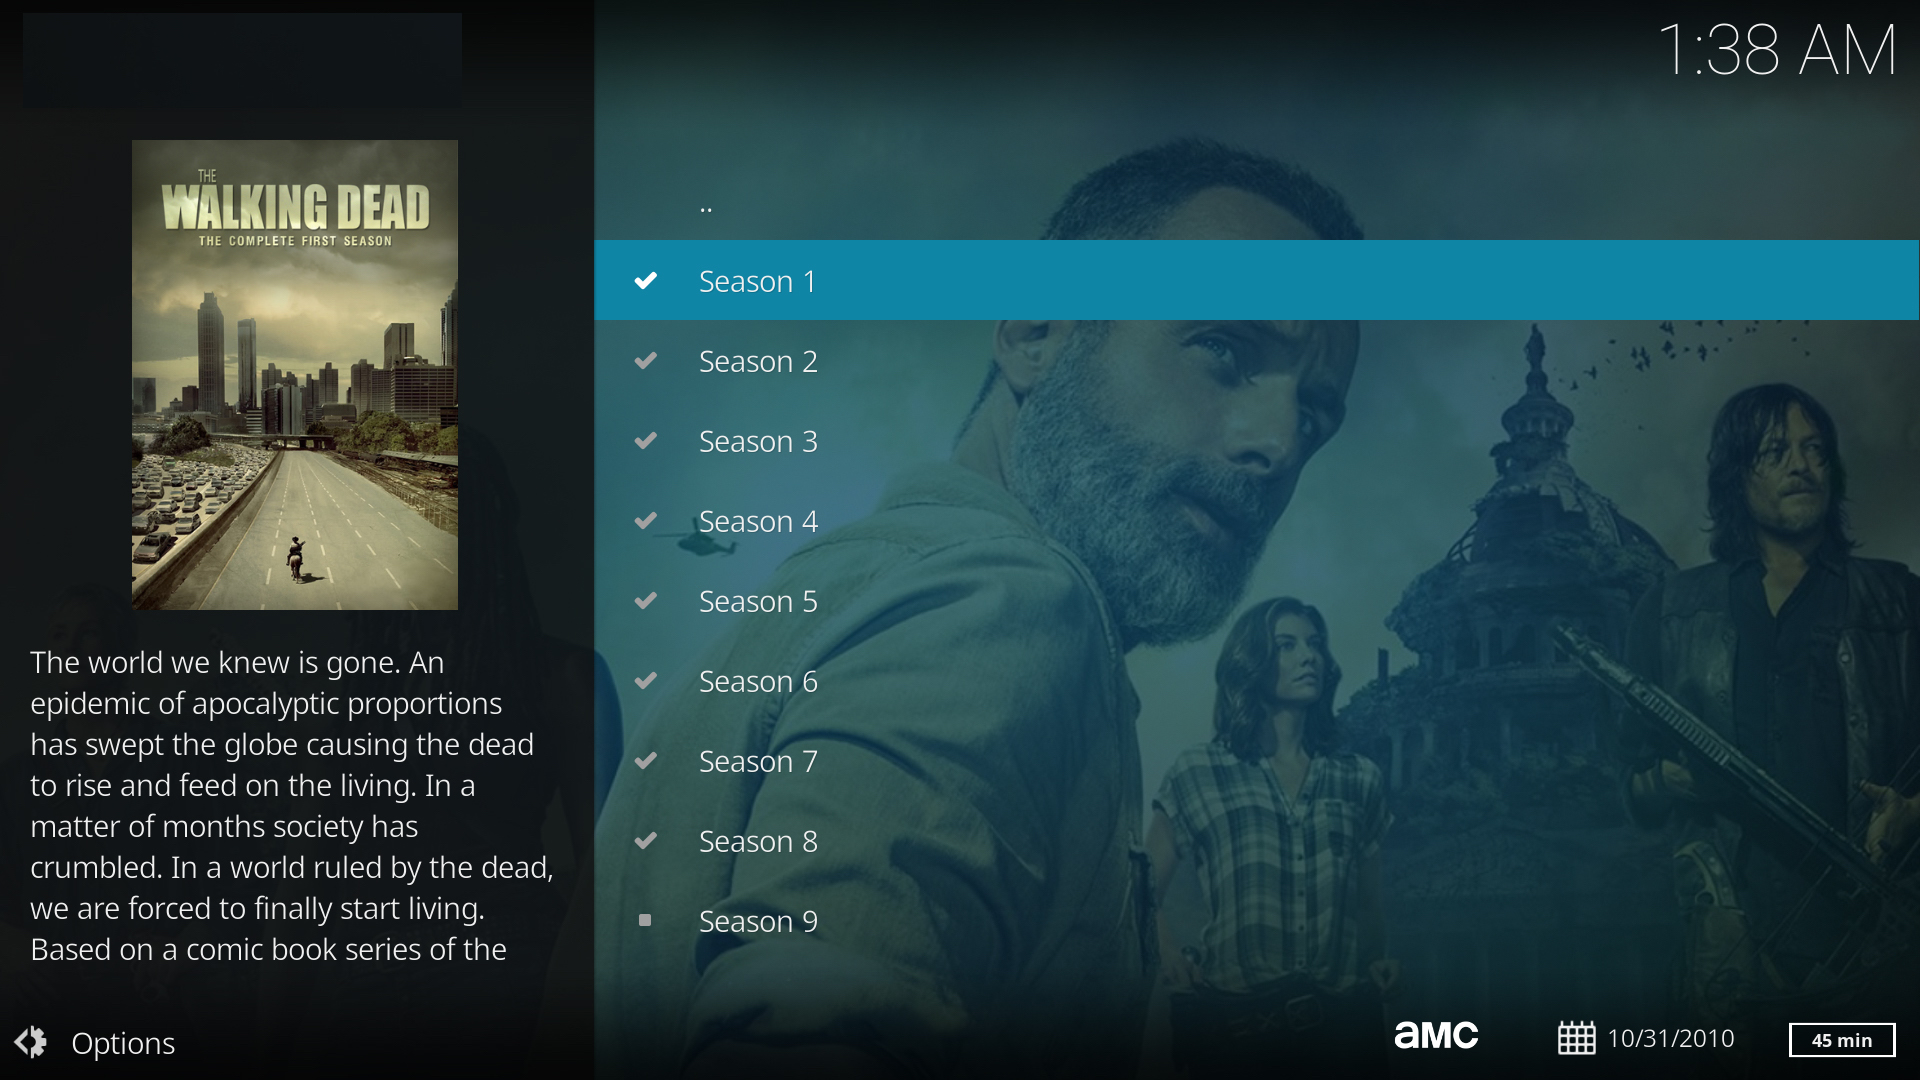Select Season 7 in the list

point(1257,760)
